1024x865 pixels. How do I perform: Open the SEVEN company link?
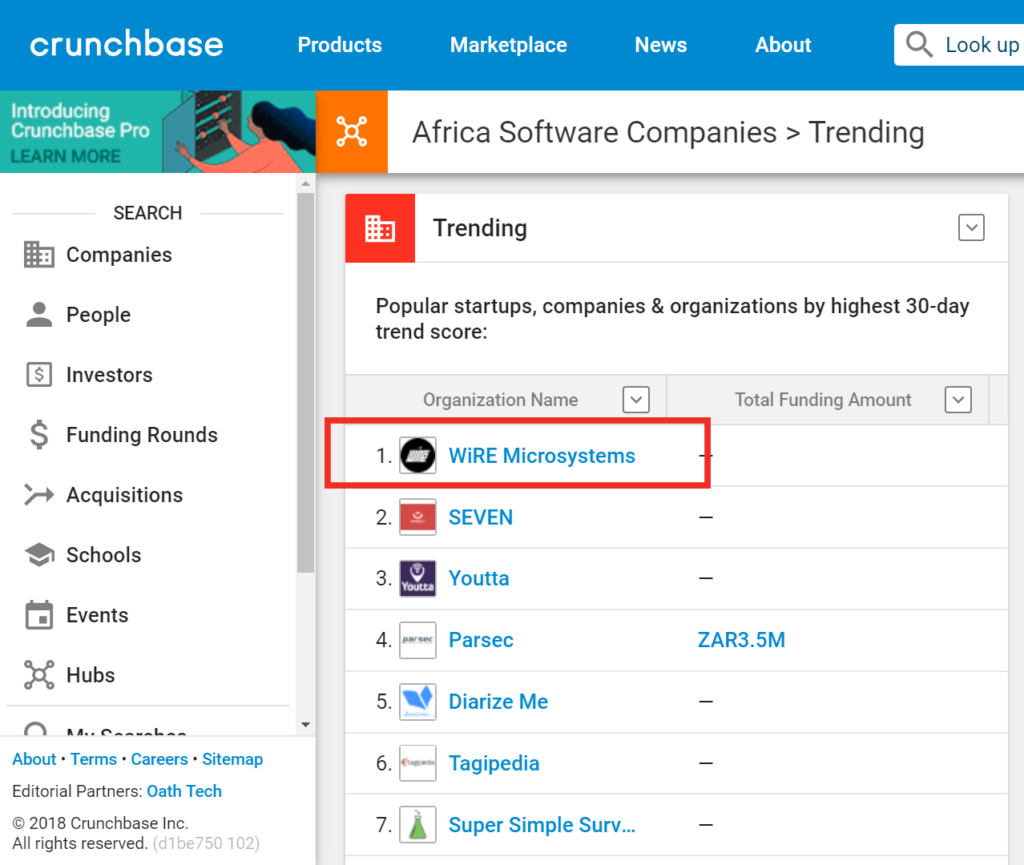tap(481, 517)
